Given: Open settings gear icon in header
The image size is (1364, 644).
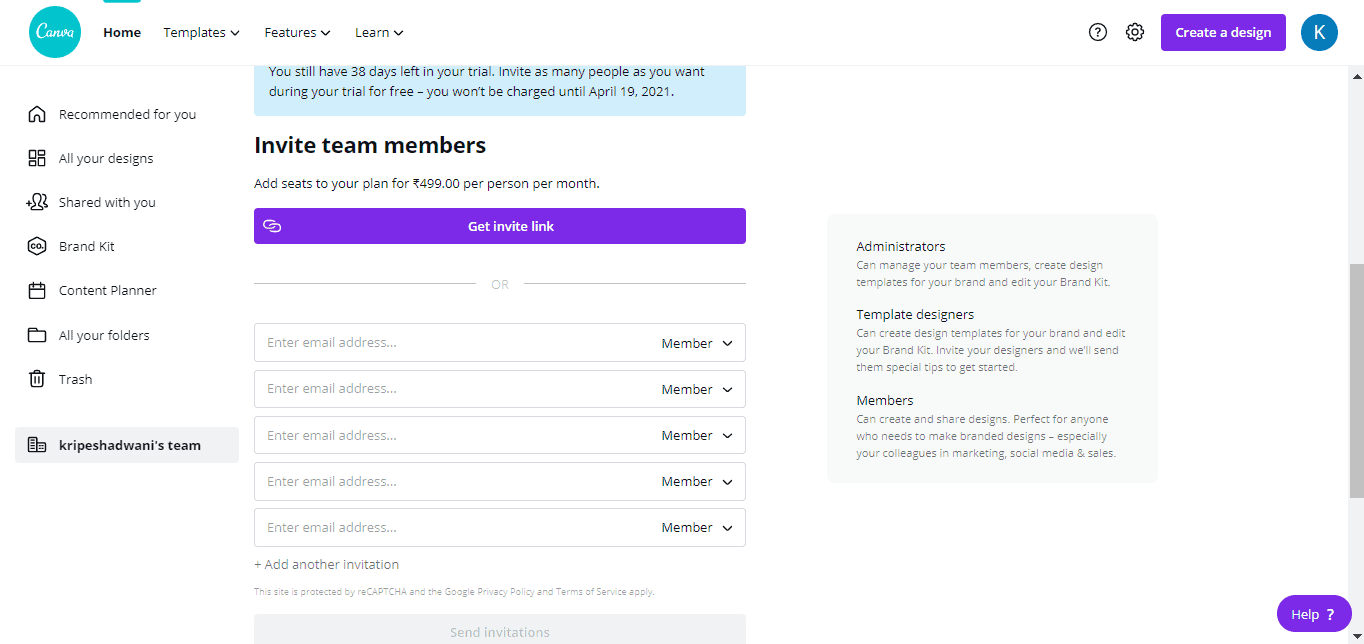Looking at the screenshot, I should (x=1134, y=32).
